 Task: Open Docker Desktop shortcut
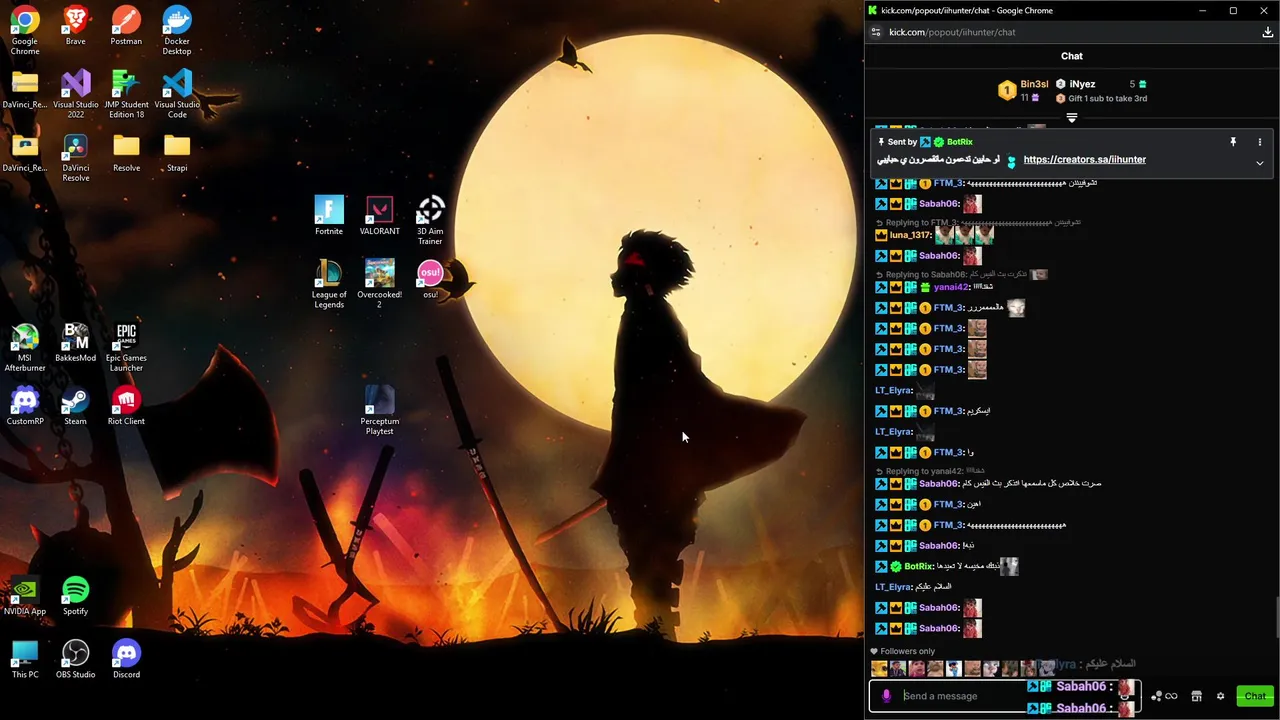click(177, 30)
